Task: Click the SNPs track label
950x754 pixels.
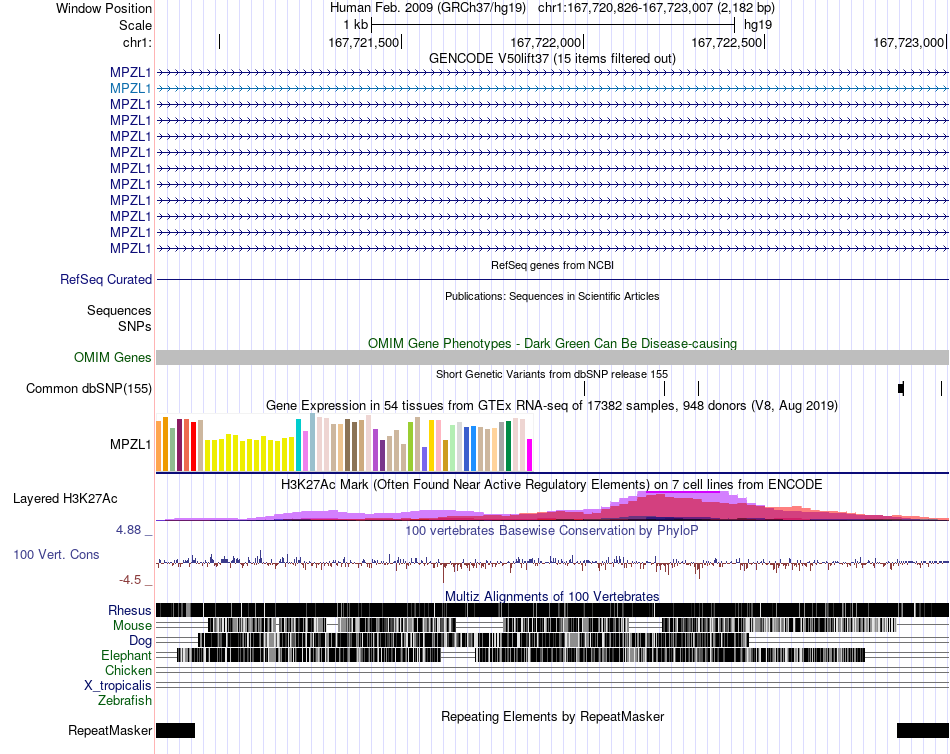Action: pyautogui.click(x=135, y=326)
